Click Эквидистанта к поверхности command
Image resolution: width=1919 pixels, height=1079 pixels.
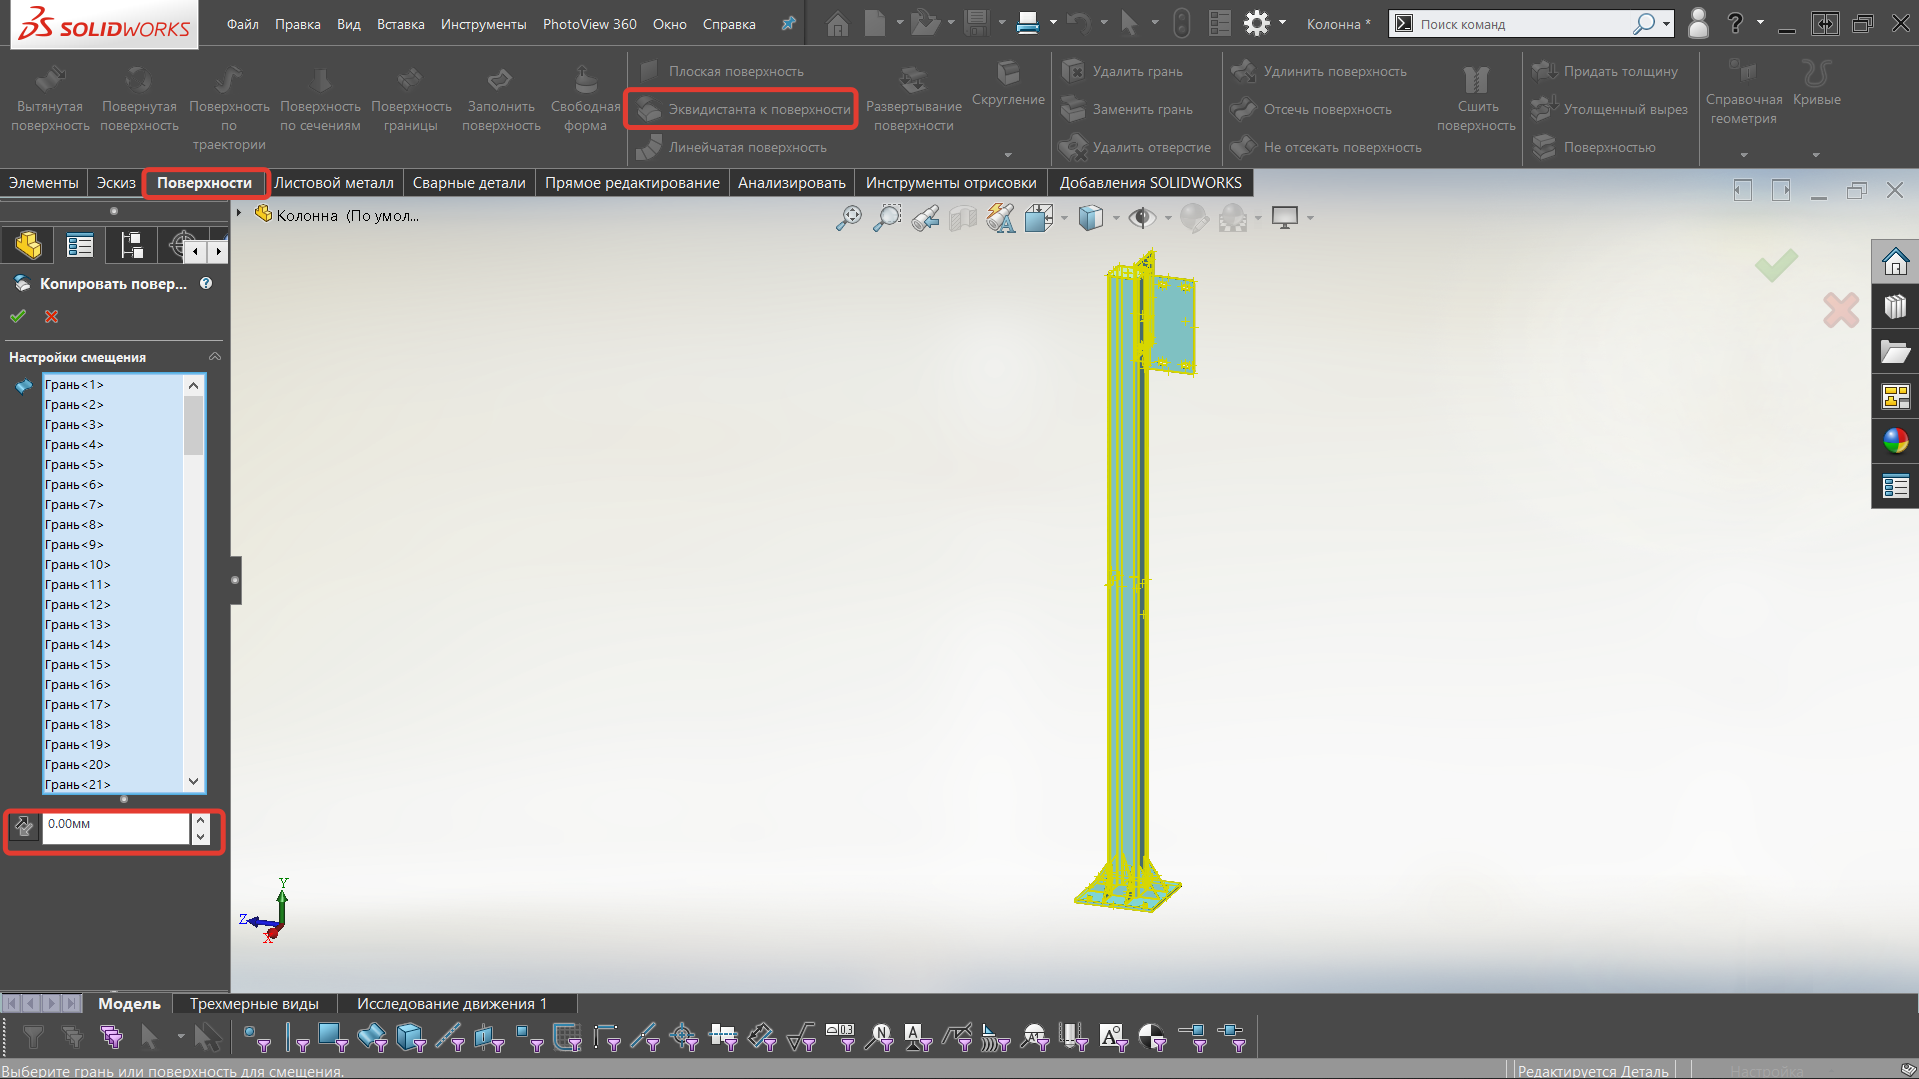742,109
